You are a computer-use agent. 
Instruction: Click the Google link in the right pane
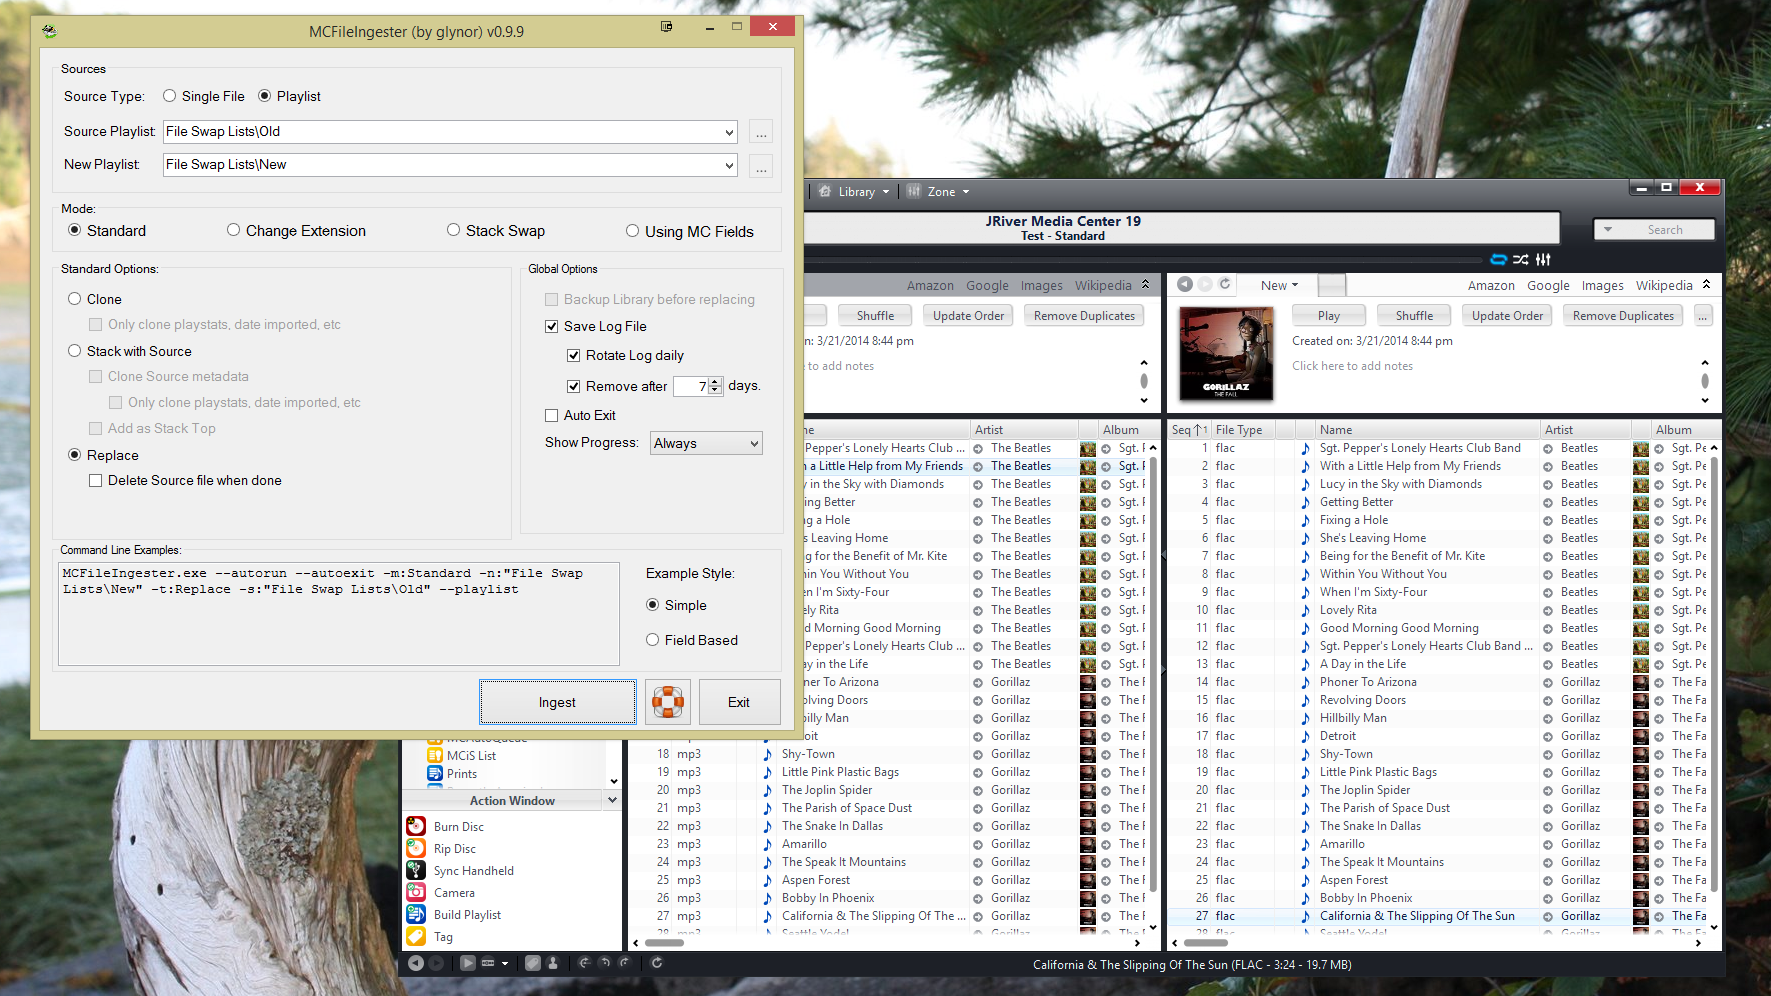(x=1548, y=285)
